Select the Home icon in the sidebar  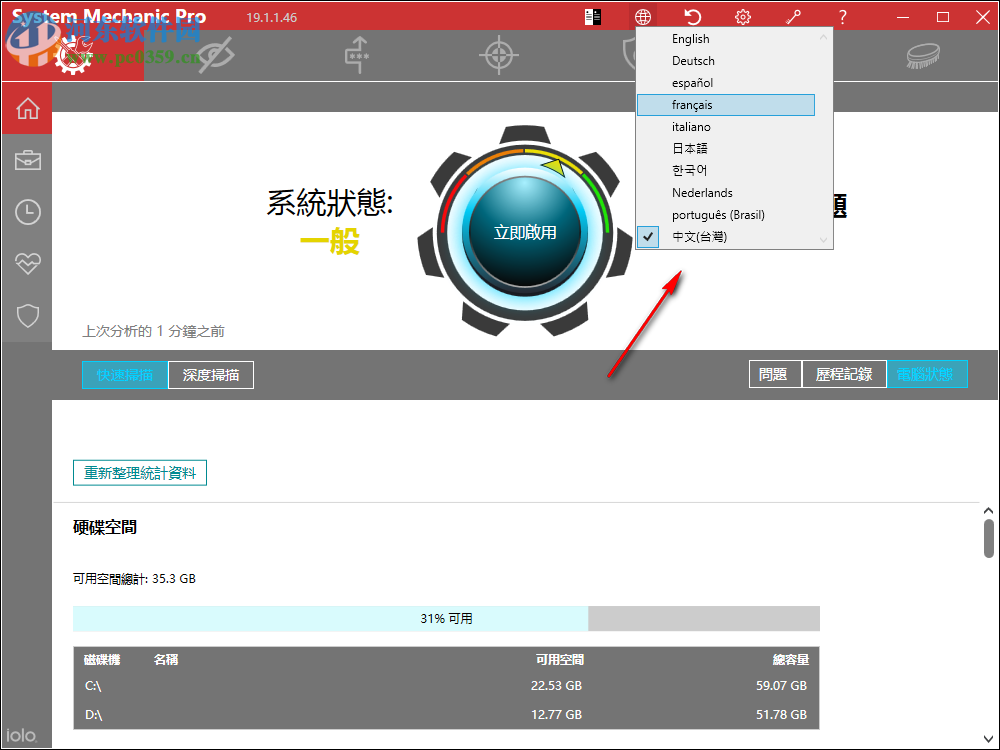pyautogui.click(x=27, y=107)
